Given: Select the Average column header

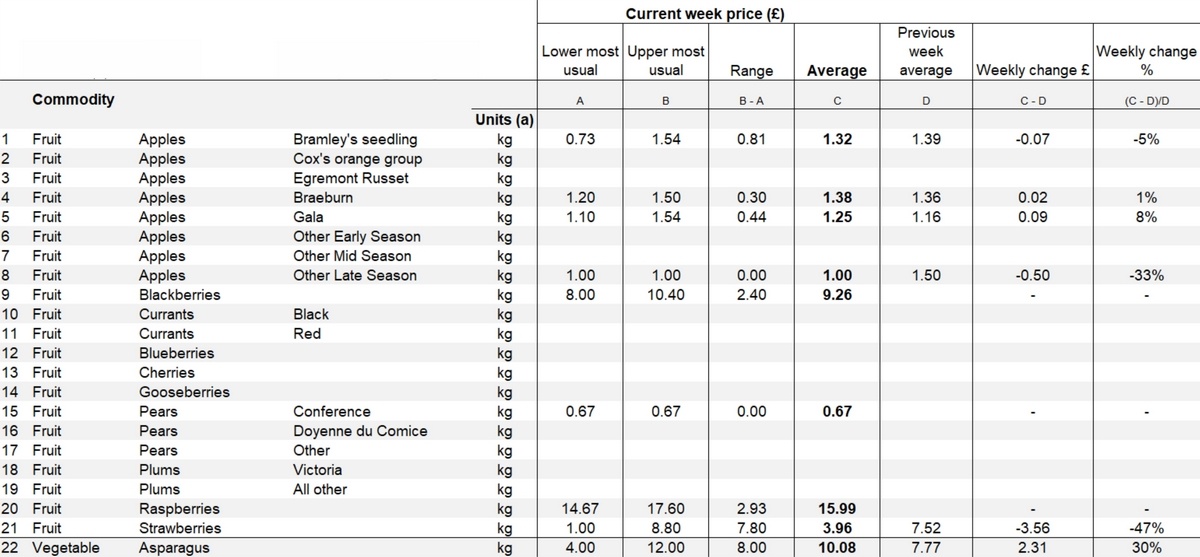Looking at the screenshot, I should [x=837, y=71].
